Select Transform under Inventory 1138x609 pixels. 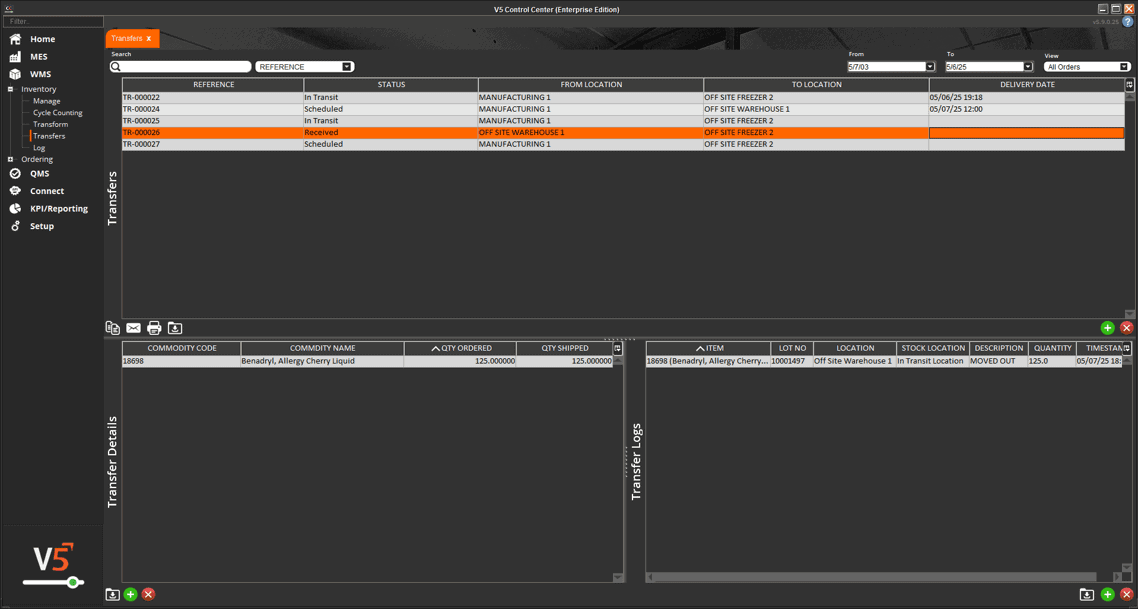point(50,124)
